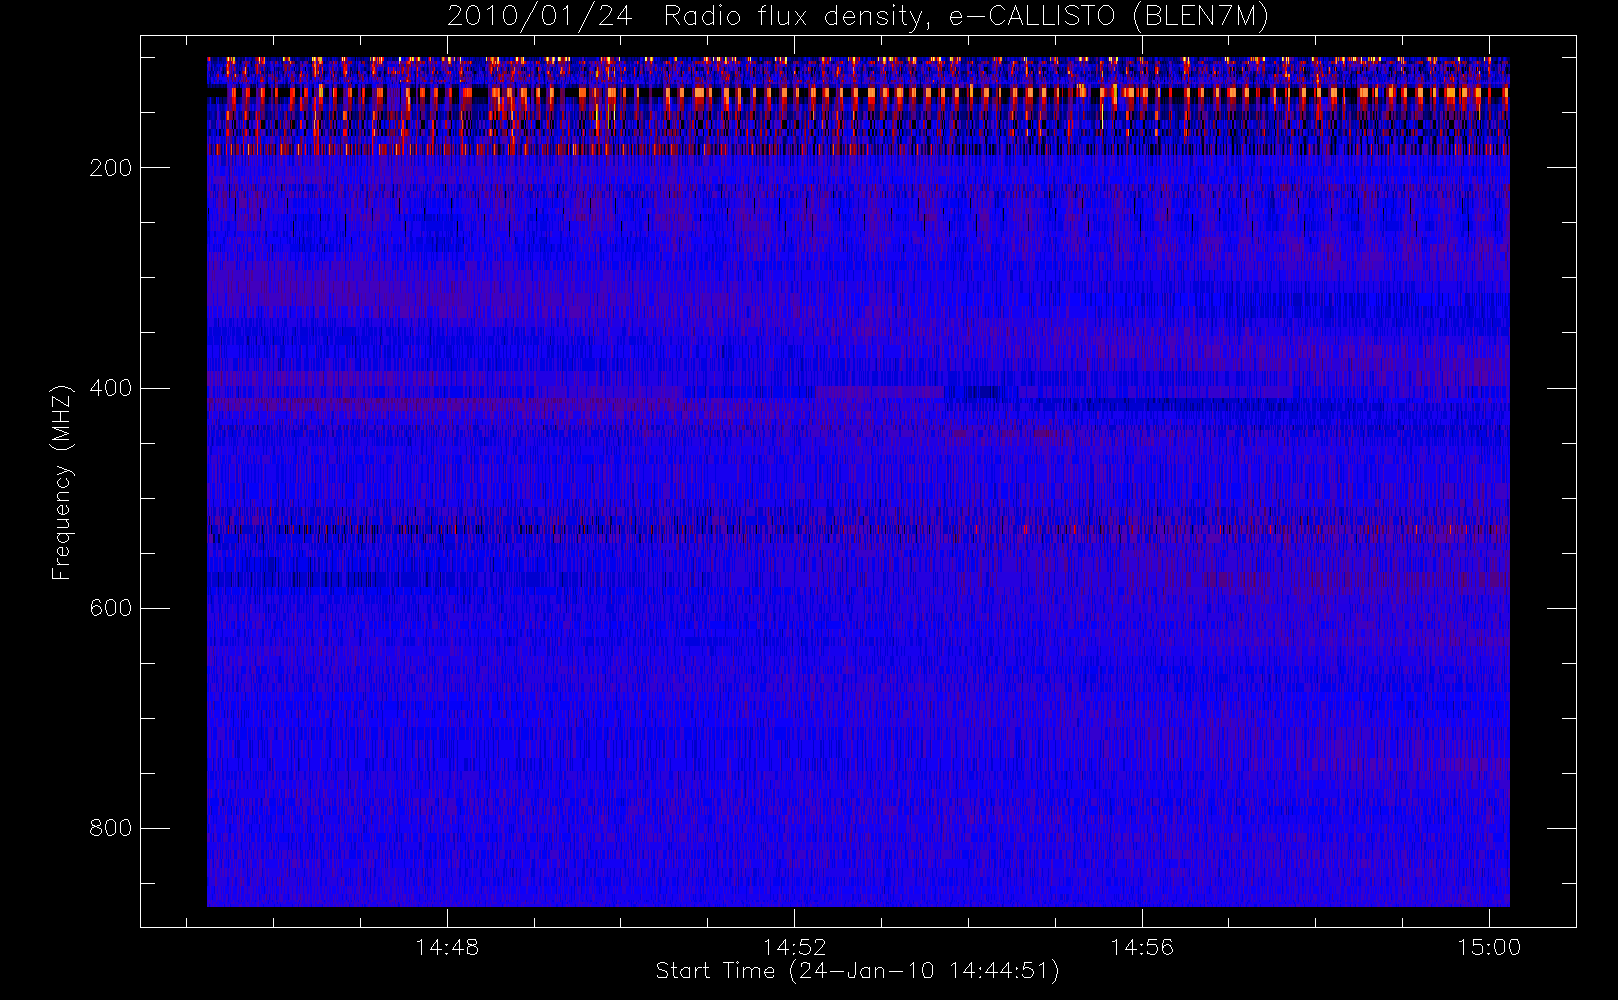Viewport: 1618px width, 1000px height.
Task: Click the 600 frequency tick label
Action: click(110, 608)
